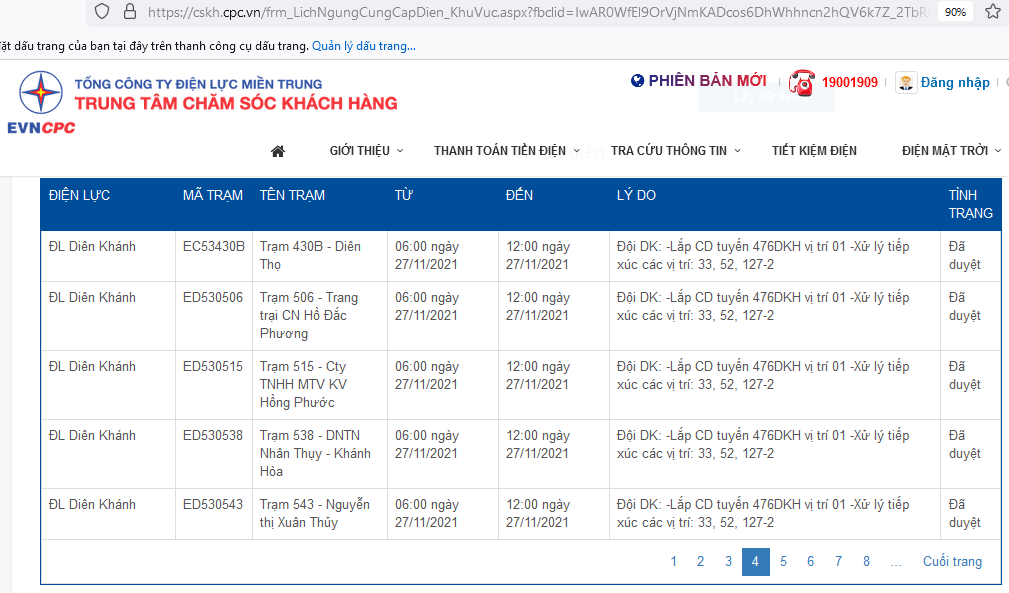Click the bookmark star in address bar

pos(991,12)
